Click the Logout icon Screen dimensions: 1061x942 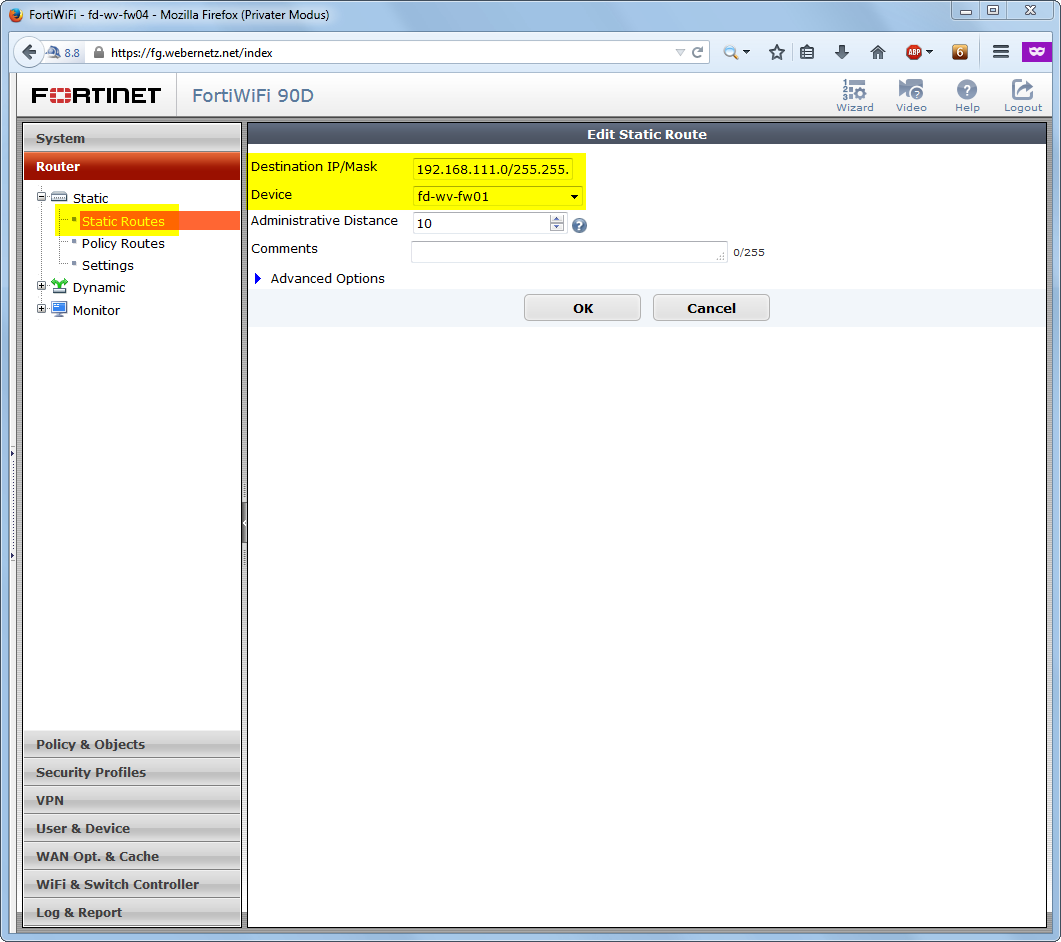[x=1022, y=95]
